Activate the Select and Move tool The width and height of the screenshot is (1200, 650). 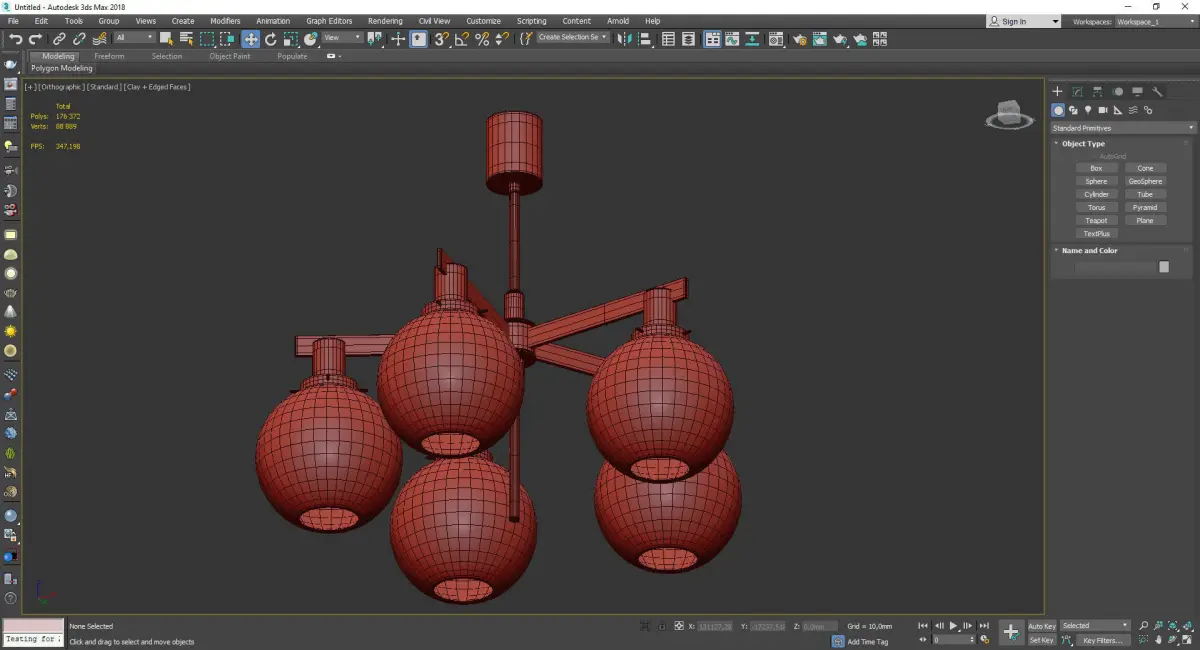click(x=250, y=39)
